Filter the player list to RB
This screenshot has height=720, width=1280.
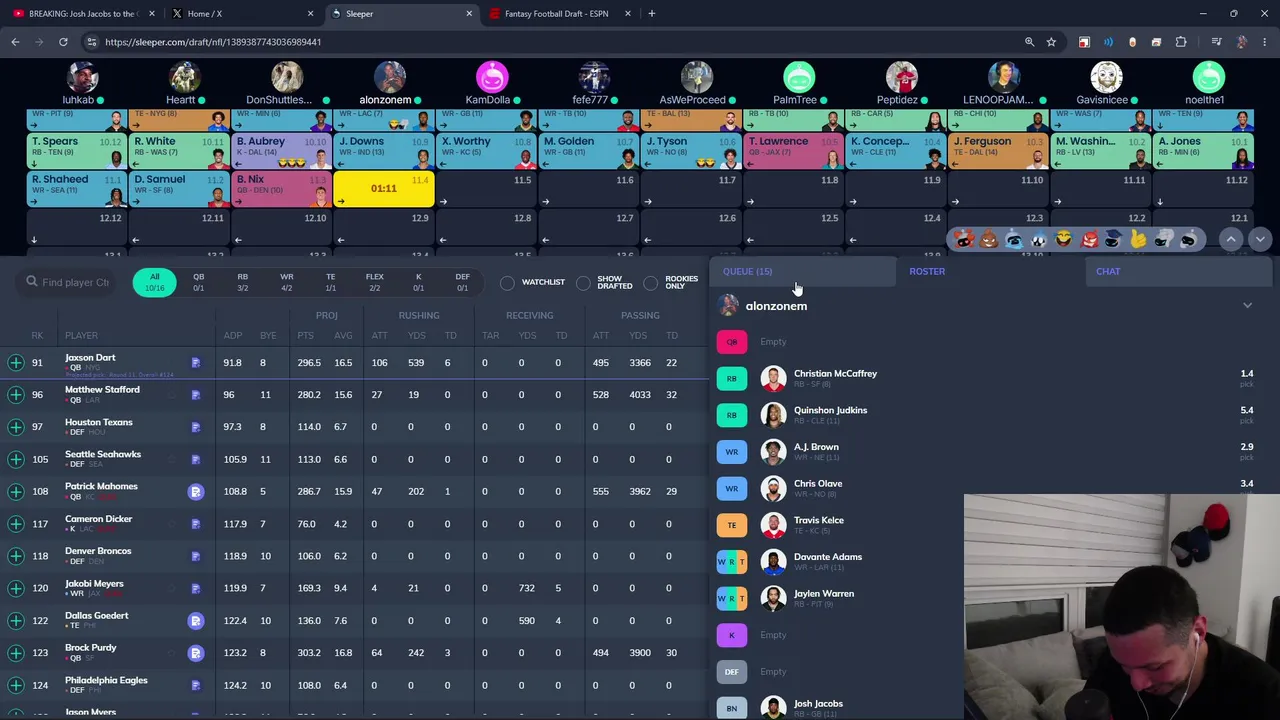click(242, 282)
